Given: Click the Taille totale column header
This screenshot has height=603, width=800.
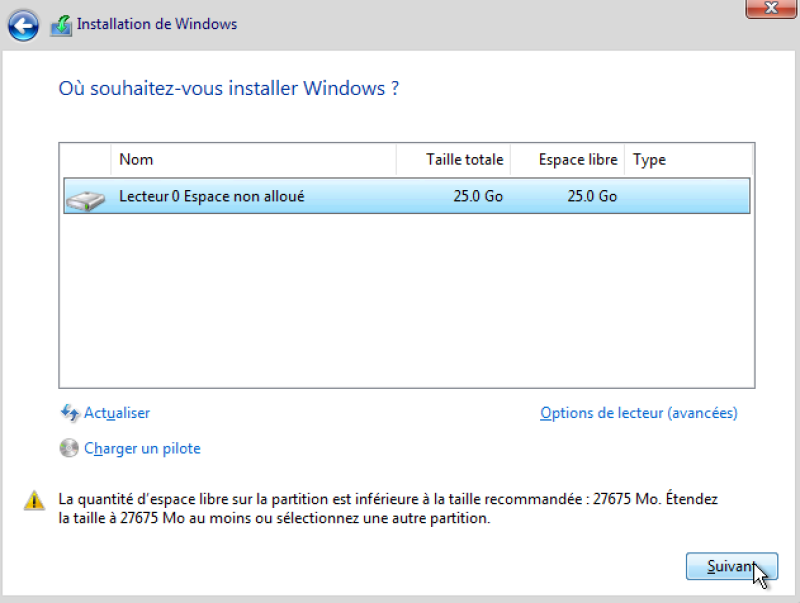Looking at the screenshot, I should click(x=453, y=160).
